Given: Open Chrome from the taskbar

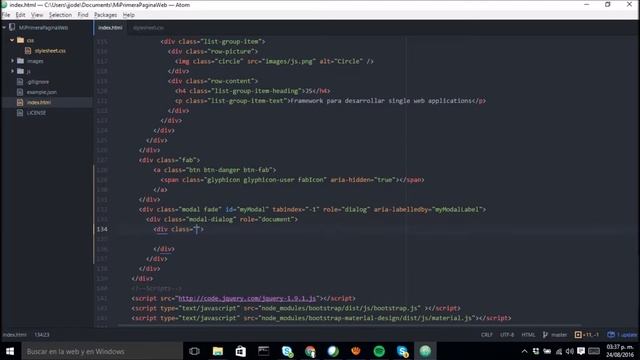Looking at the screenshot, I should pyautogui.click(x=310, y=351).
